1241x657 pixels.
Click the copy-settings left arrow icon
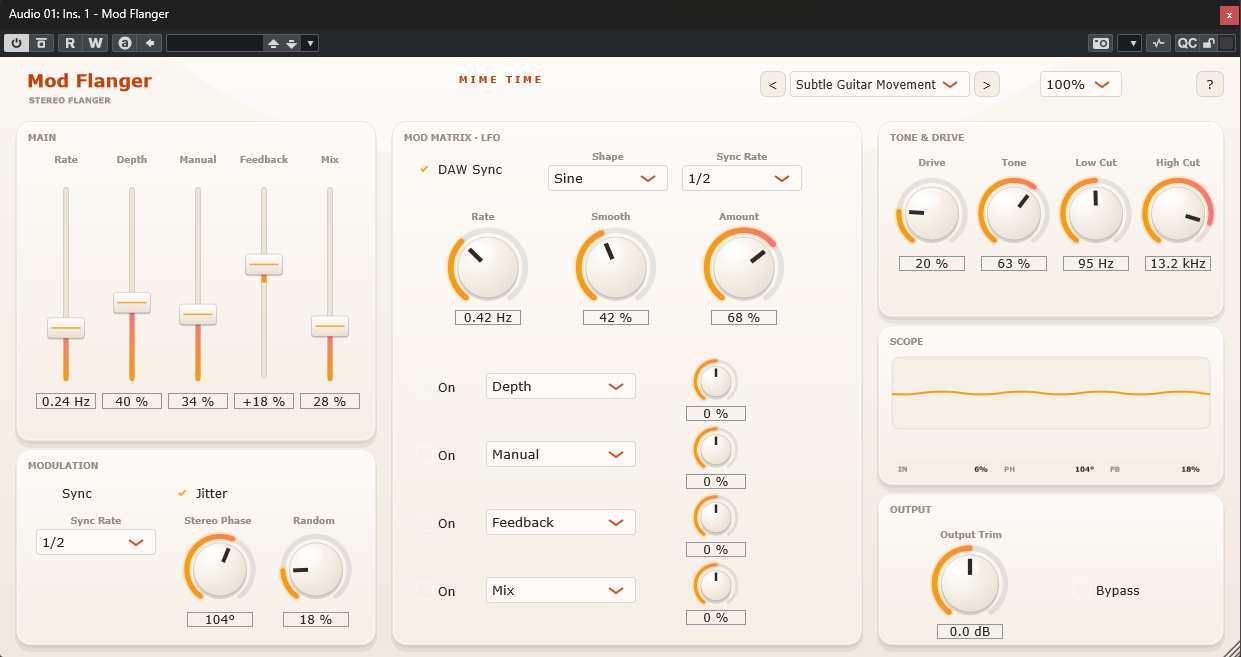pyautogui.click(x=150, y=43)
